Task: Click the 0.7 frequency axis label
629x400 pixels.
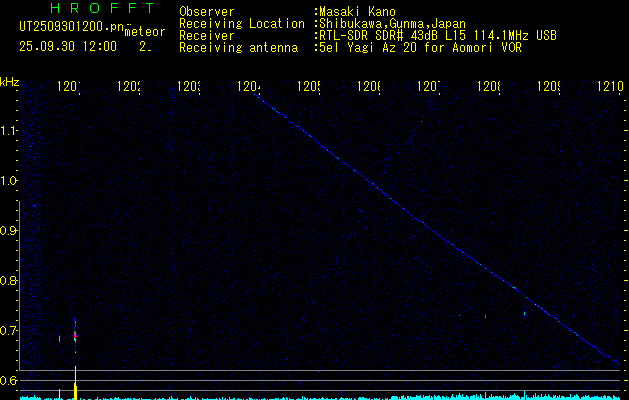Action: pyautogui.click(x=8, y=331)
